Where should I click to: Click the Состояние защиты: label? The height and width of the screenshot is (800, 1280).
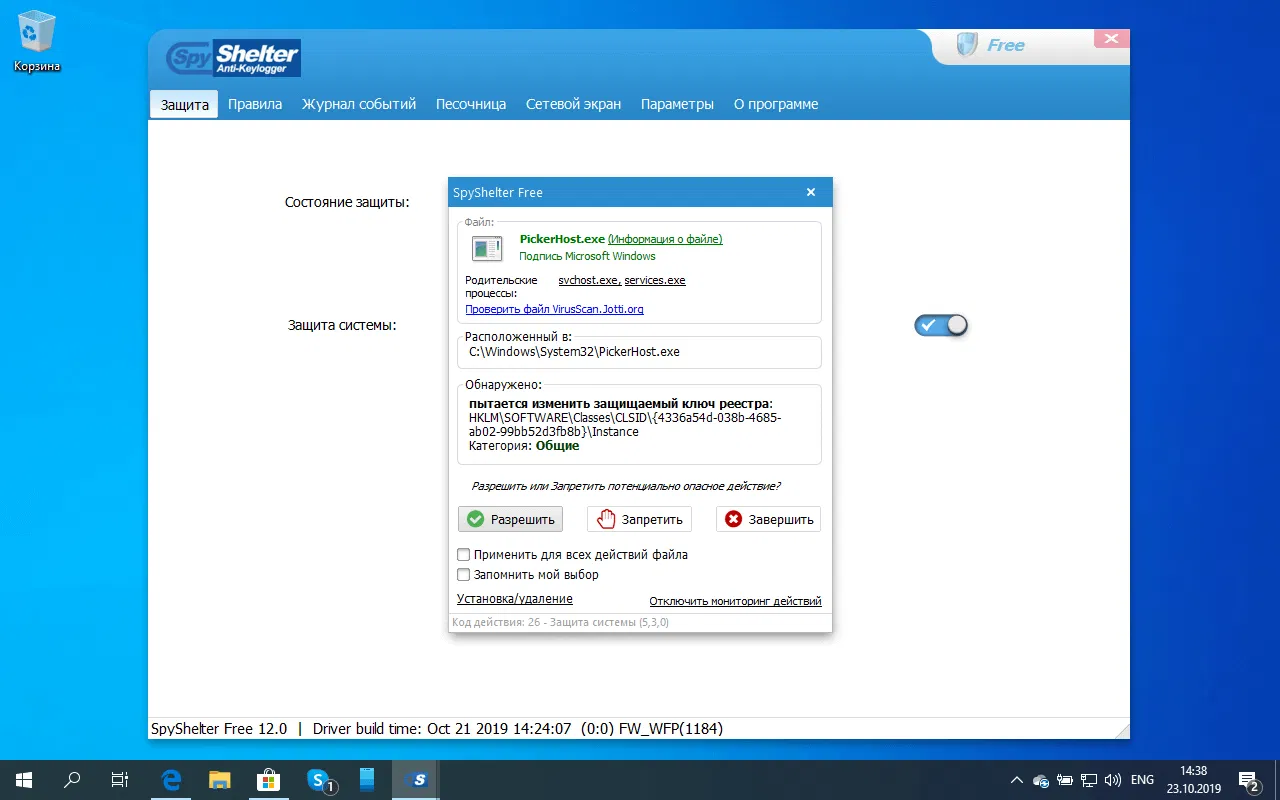(x=347, y=202)
